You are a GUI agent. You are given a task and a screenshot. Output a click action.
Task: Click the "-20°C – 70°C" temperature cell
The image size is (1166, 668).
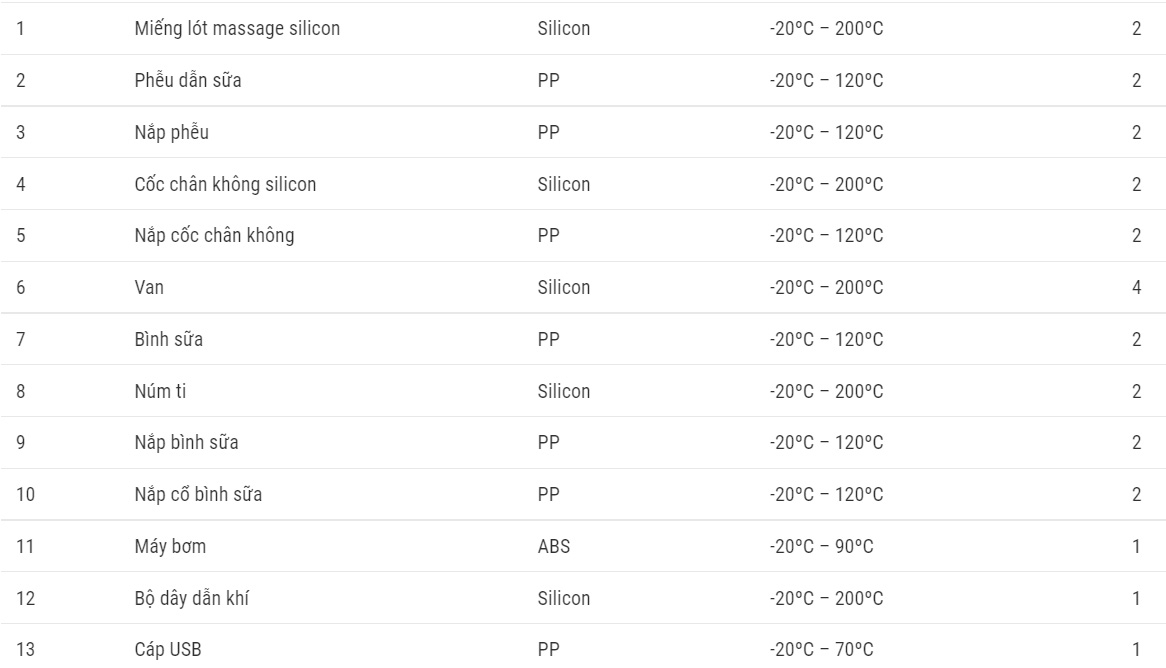point(822,650)
